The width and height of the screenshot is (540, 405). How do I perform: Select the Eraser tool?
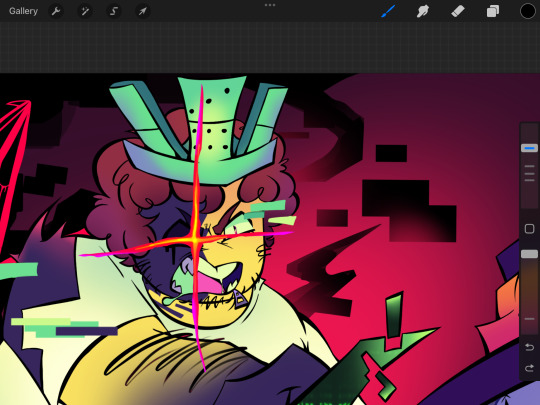[458, 11]
